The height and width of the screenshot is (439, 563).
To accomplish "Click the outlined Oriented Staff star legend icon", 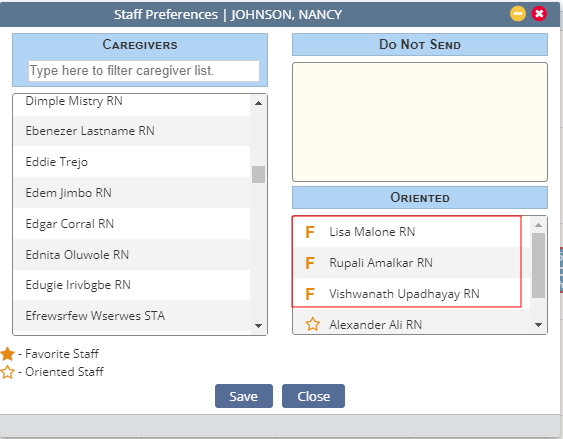I will [7, 372].
